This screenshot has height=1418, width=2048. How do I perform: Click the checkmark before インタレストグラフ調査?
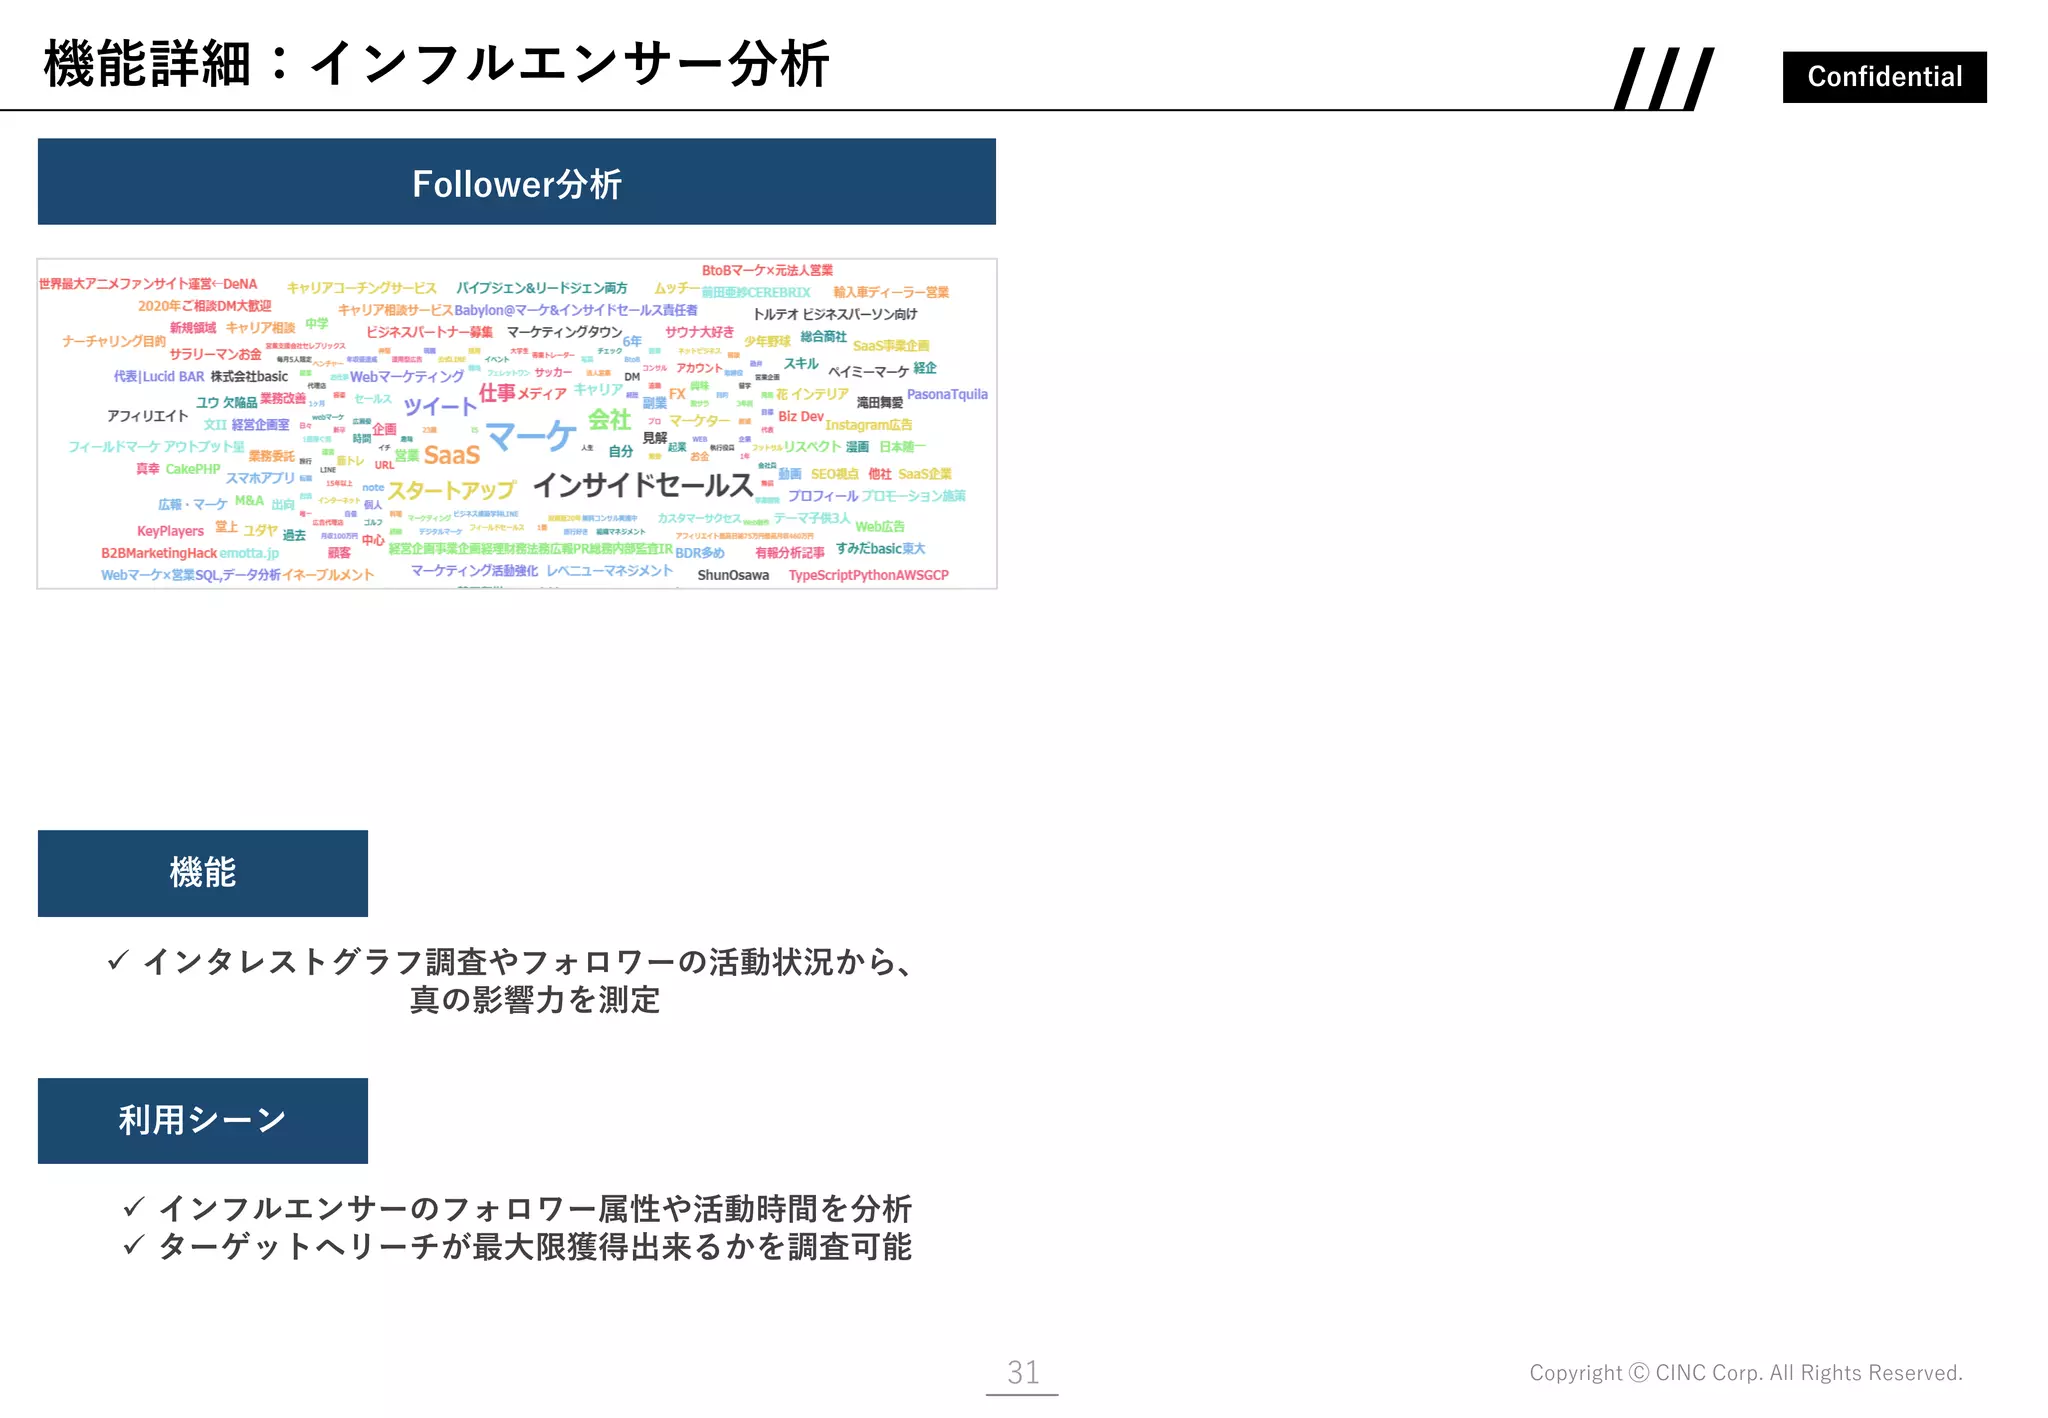point(118,961)
